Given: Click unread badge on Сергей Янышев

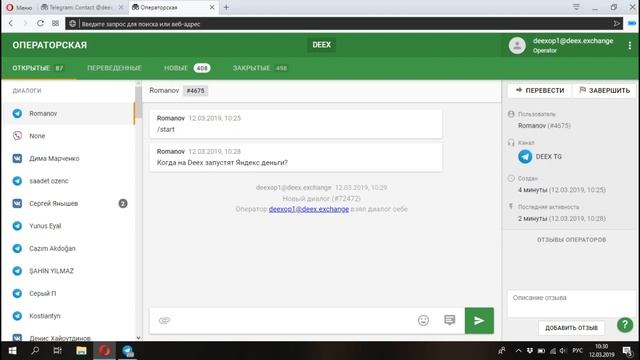Looking at the screenshot, I should click(x=123, y=203).
